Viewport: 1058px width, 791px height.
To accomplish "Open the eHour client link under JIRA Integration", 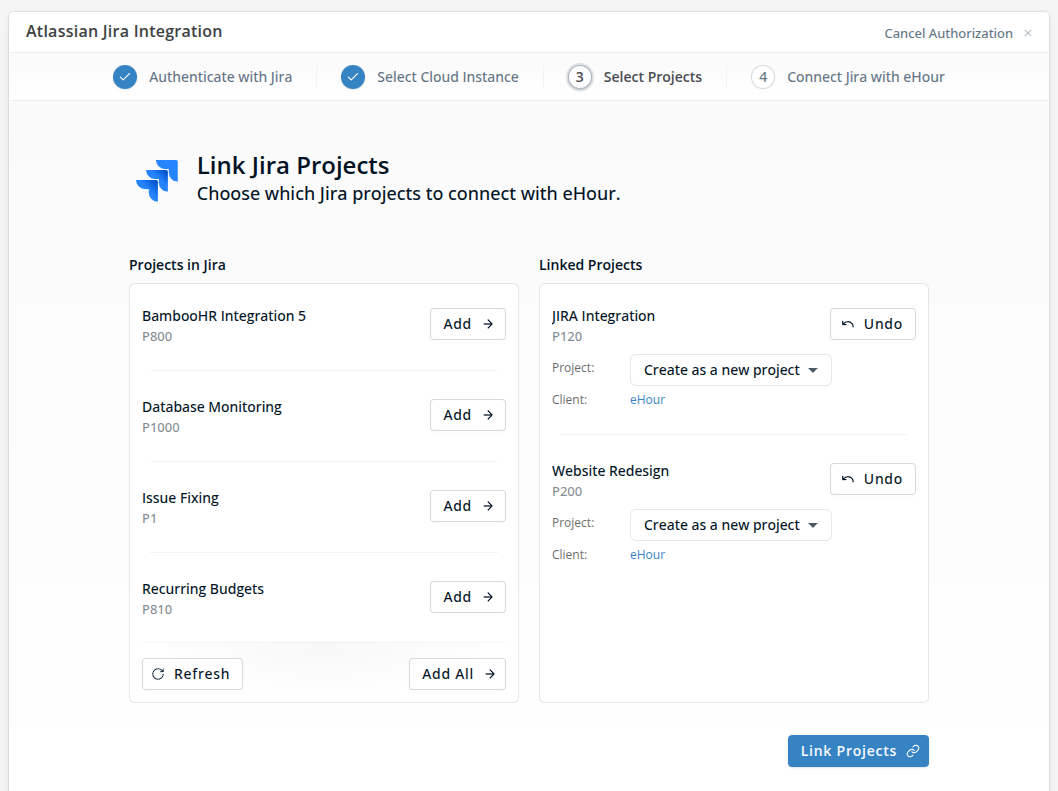I will 647,400.
